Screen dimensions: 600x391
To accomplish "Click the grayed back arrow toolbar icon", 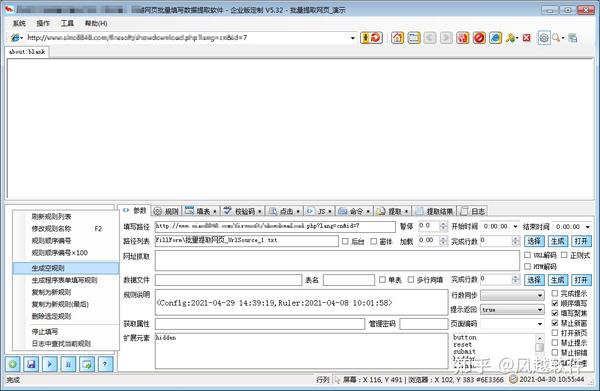I will click(430, 38).
